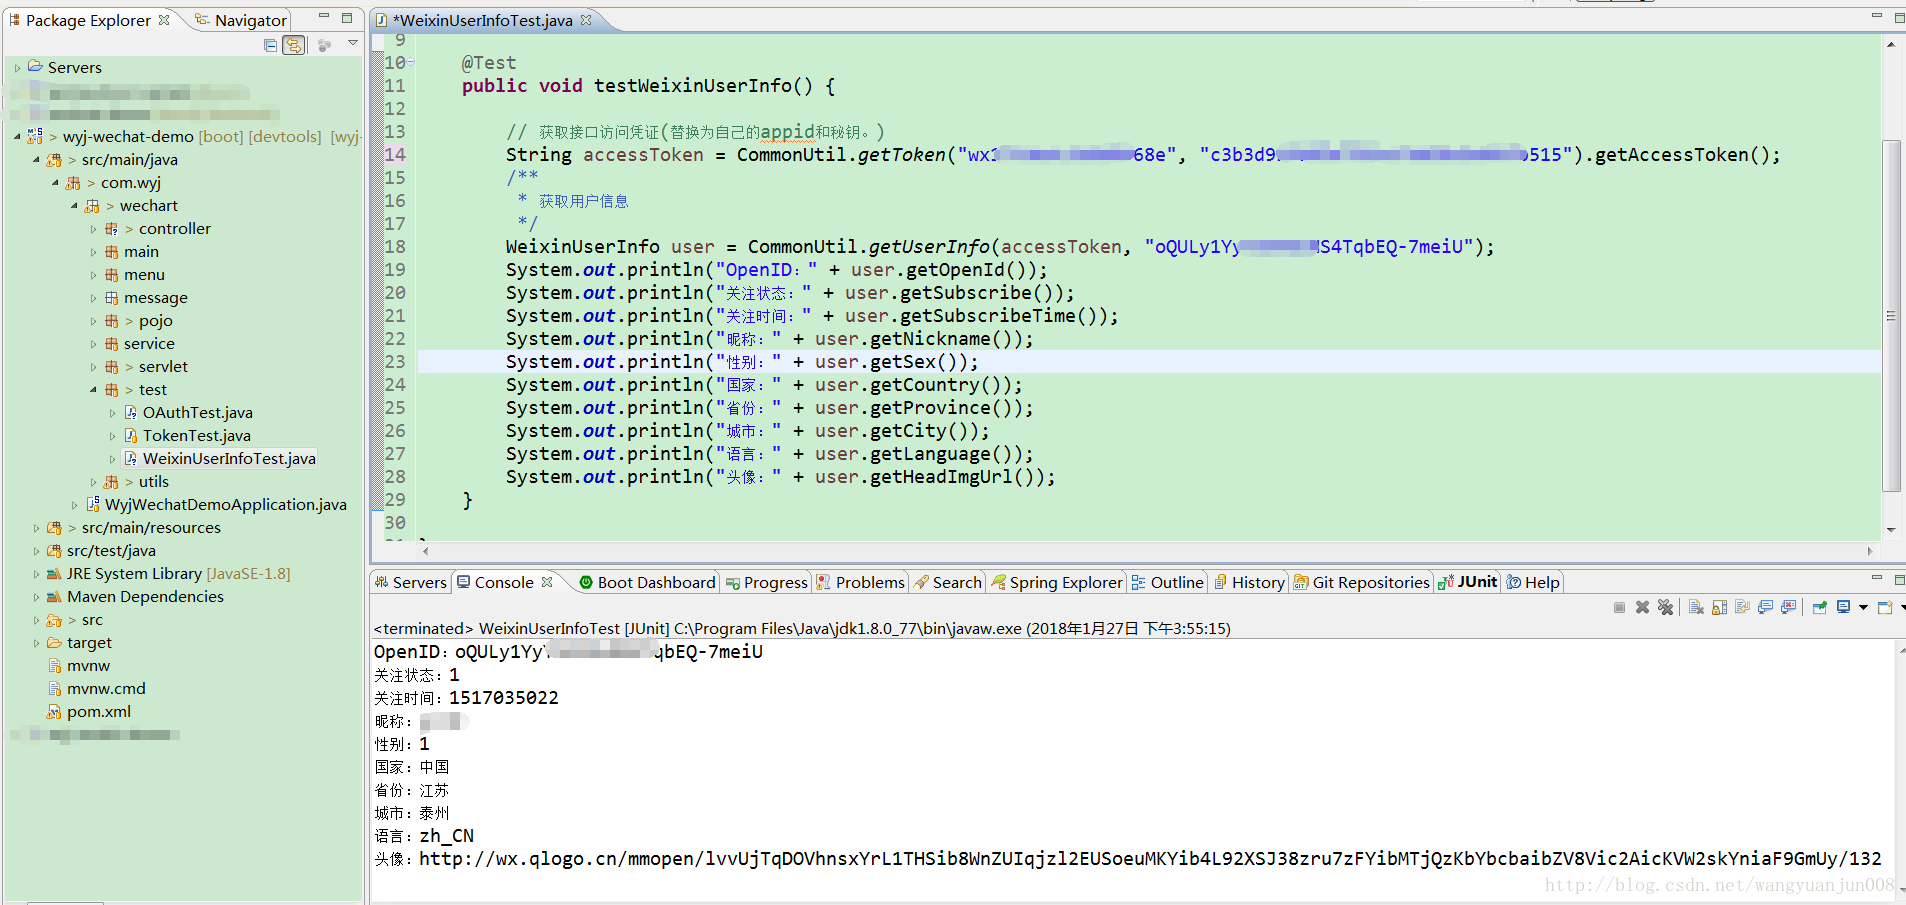1906x905 pixels.
Task: Click editor horizontal scroll right arrow
Action: 1870,551
